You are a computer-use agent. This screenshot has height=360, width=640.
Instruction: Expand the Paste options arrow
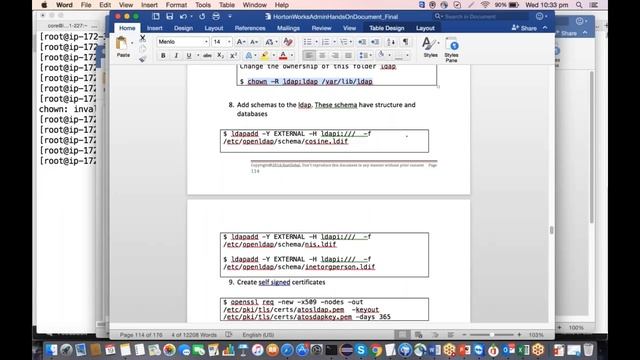pos(132,43)
